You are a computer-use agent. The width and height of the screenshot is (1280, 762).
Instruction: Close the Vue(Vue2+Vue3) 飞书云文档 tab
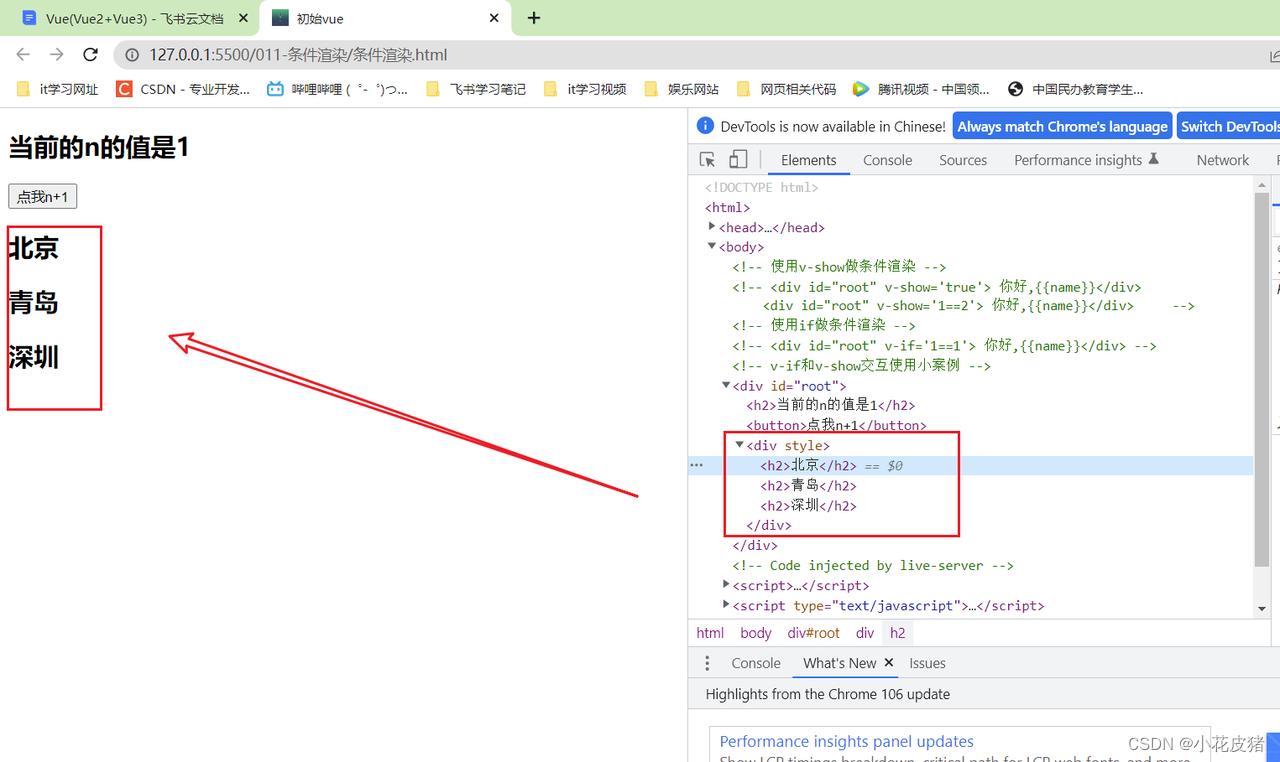[x=243, y=18]
